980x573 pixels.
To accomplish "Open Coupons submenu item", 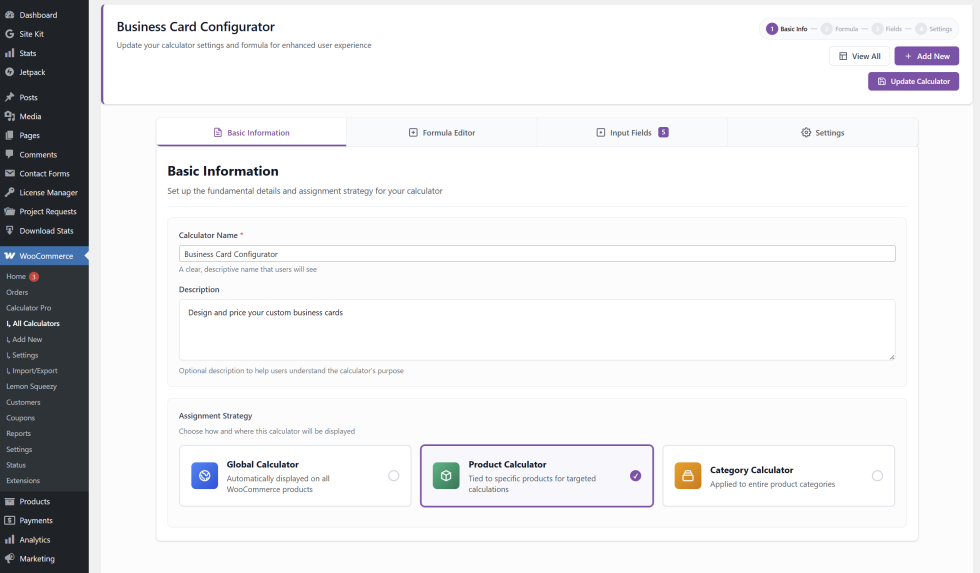I will click(21, 417).
